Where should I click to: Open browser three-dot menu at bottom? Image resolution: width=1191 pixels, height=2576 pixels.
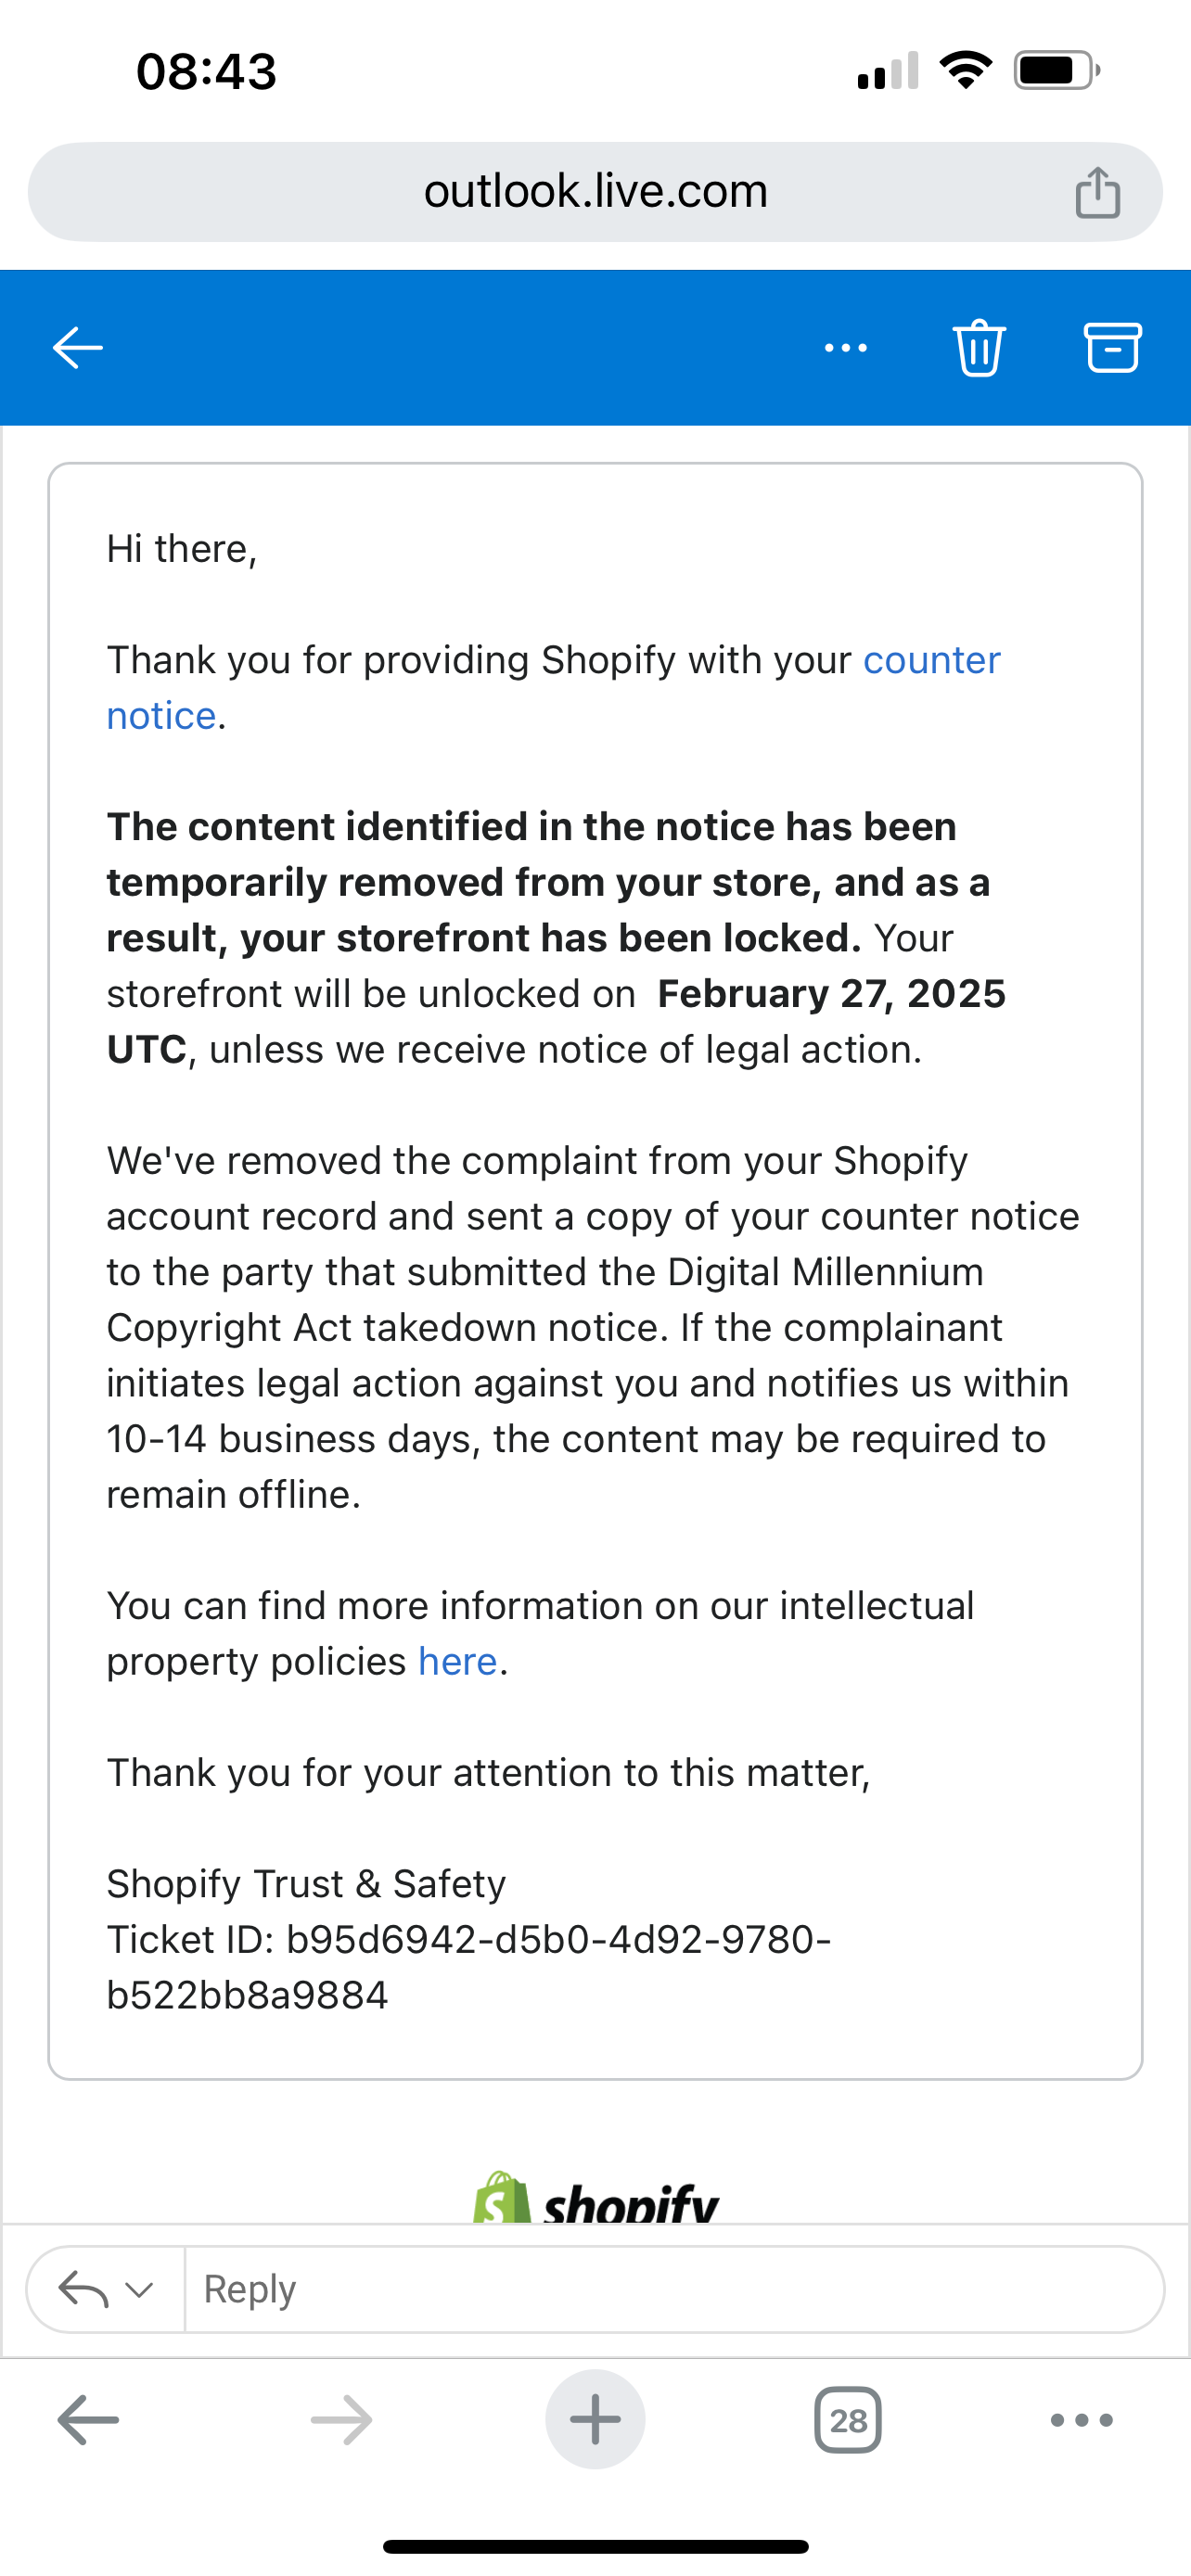1081,2420
